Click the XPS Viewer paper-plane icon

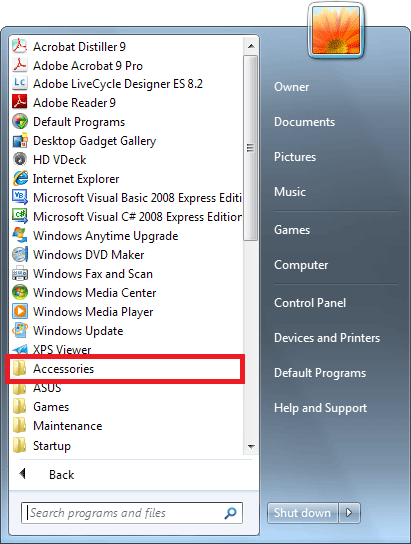pyautogui.click(x=20, y=349)
